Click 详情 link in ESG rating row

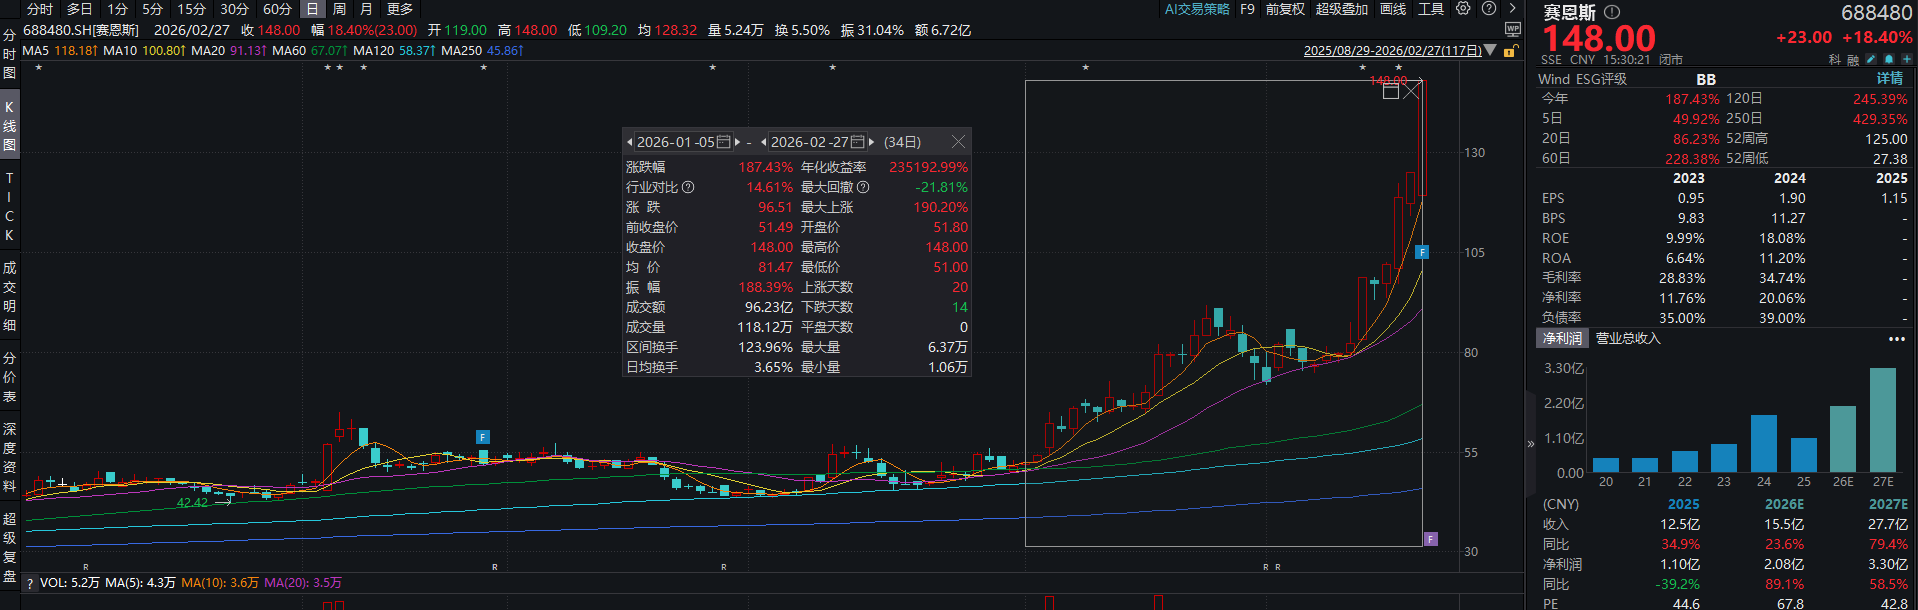pos(1889,79)
